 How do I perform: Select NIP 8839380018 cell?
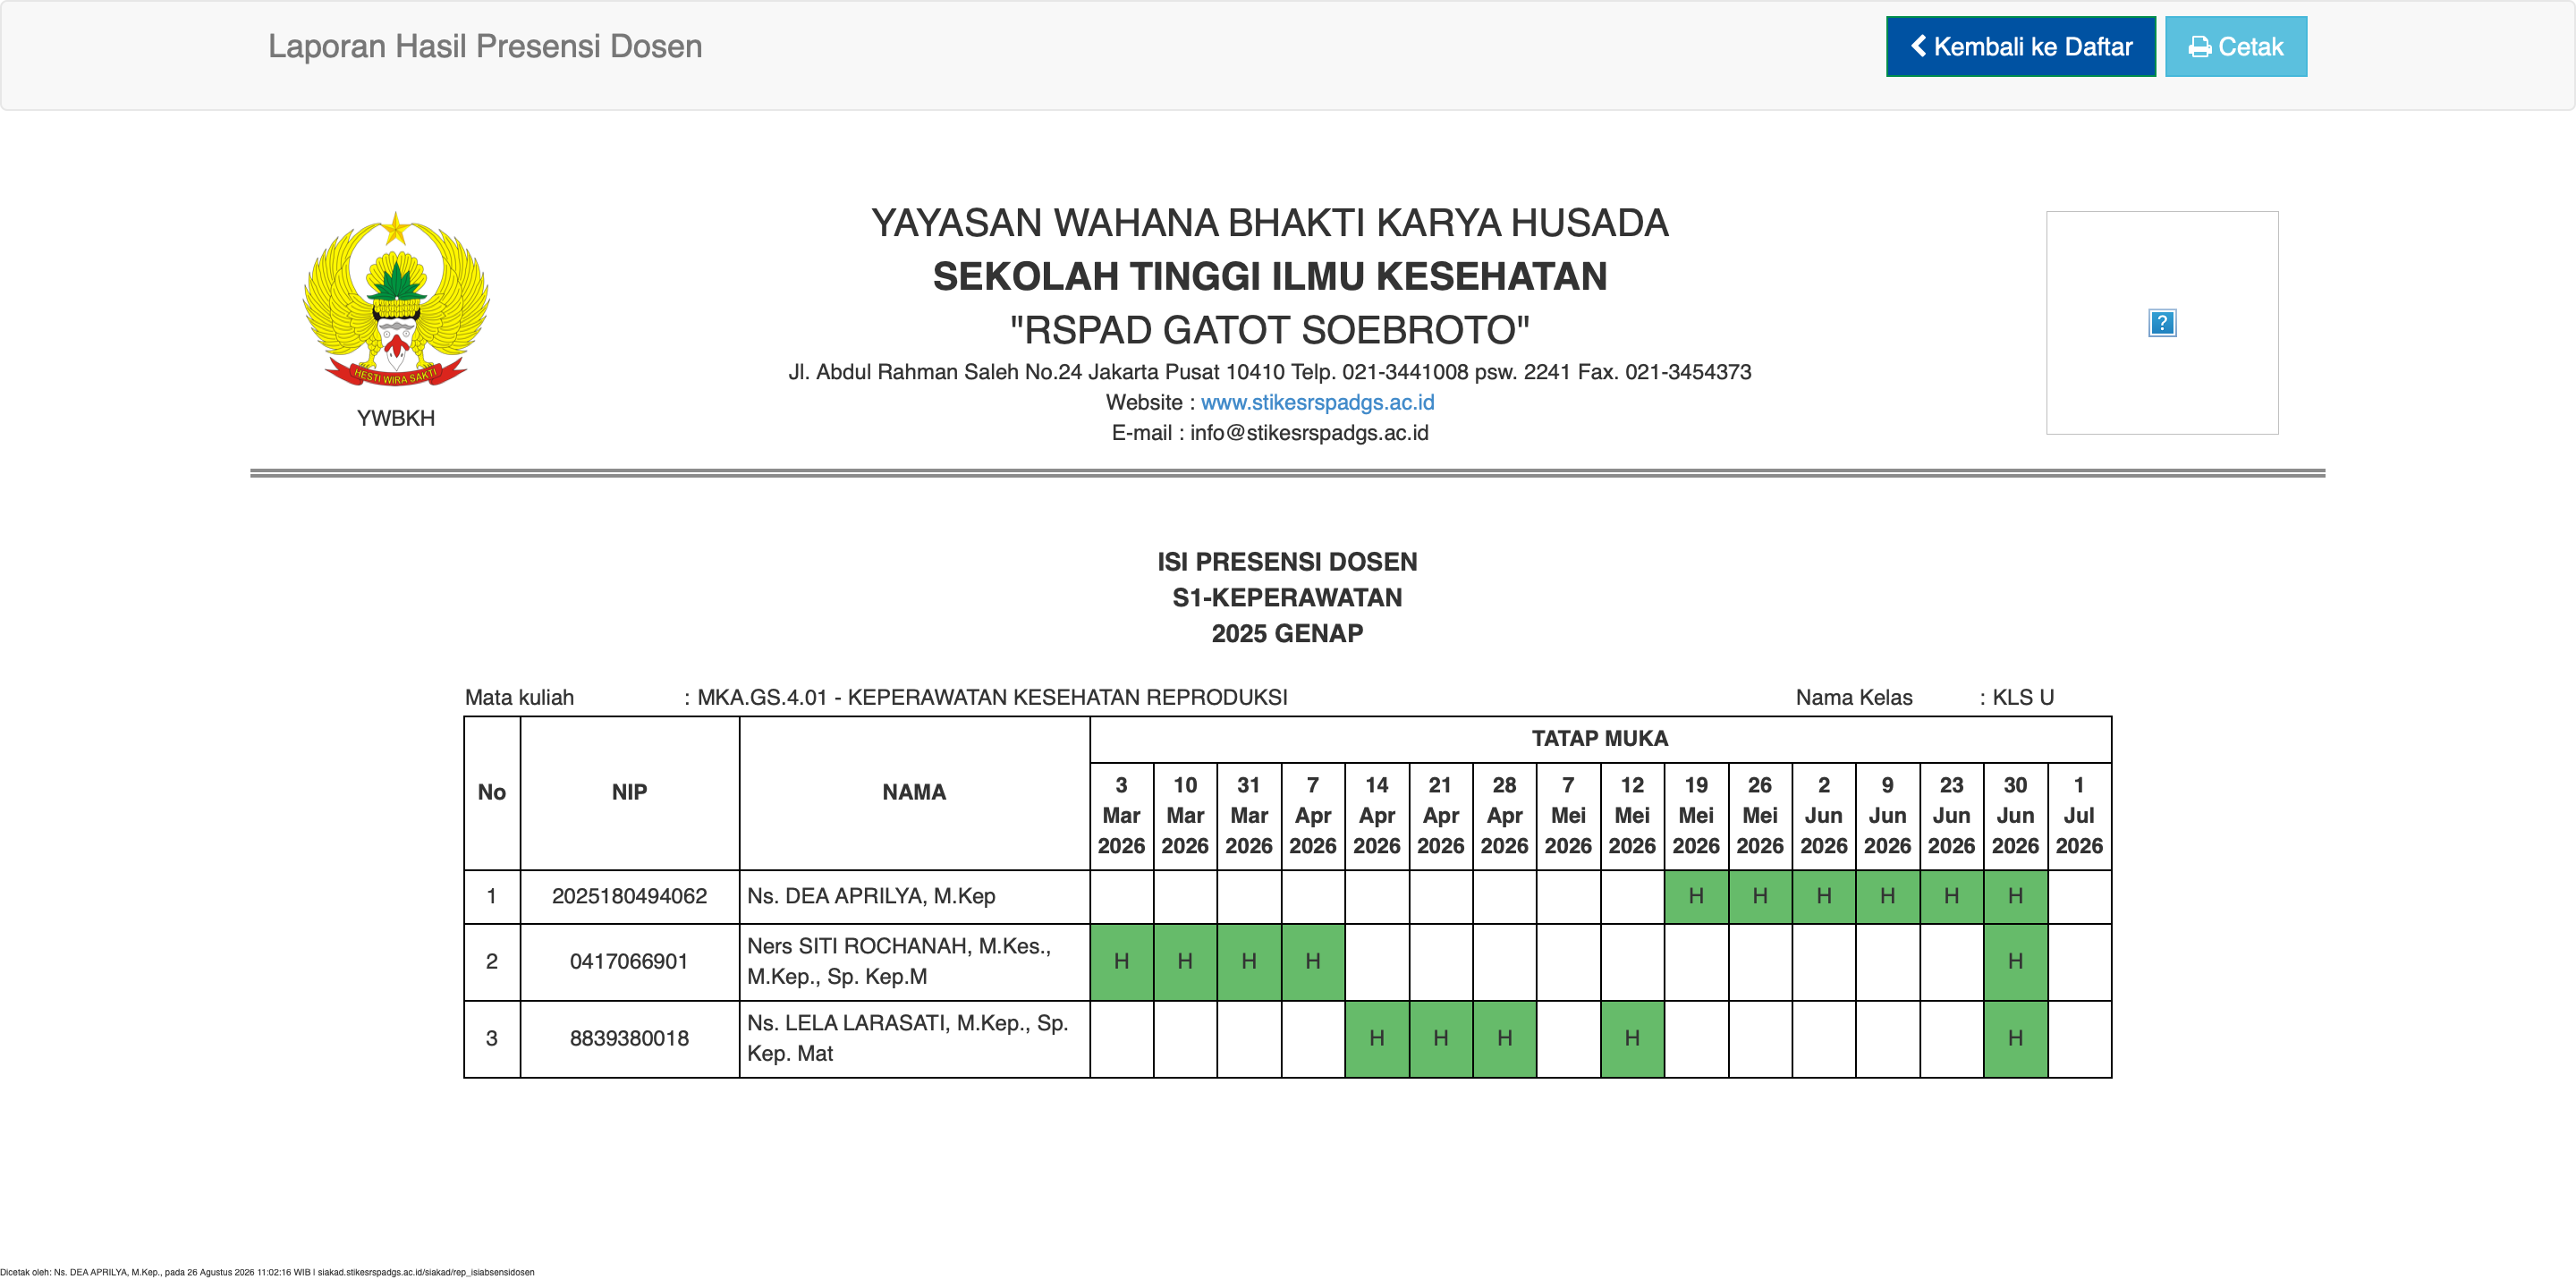629,1038
